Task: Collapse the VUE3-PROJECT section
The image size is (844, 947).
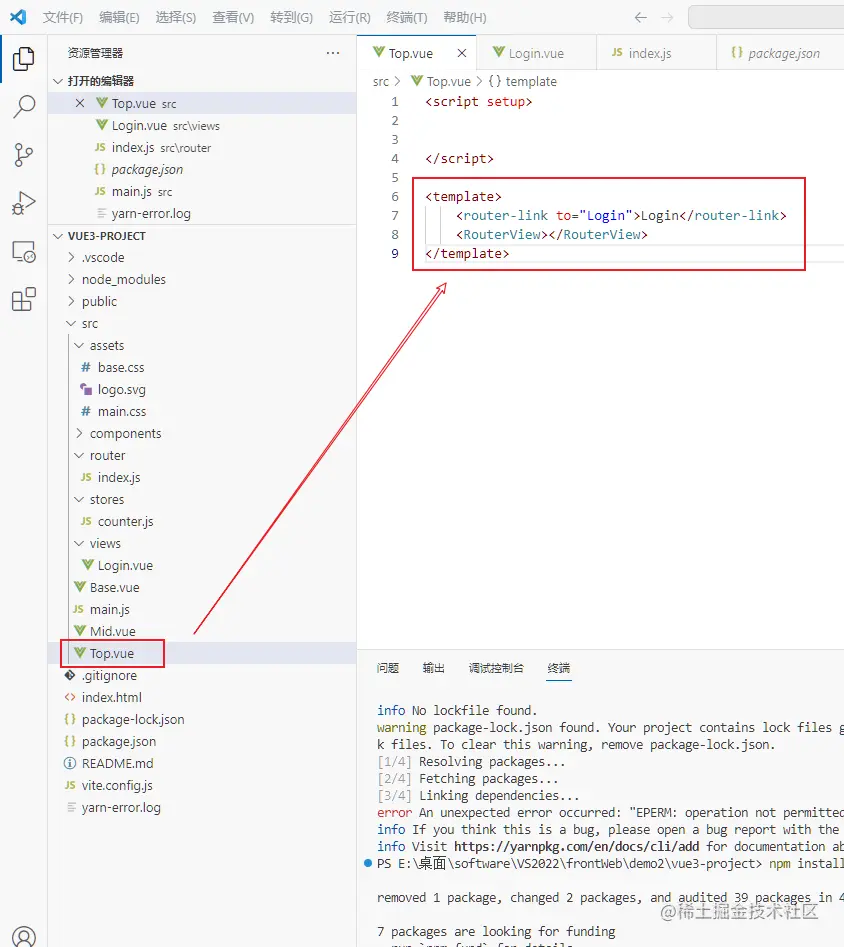Action: (x=202, y=236)
